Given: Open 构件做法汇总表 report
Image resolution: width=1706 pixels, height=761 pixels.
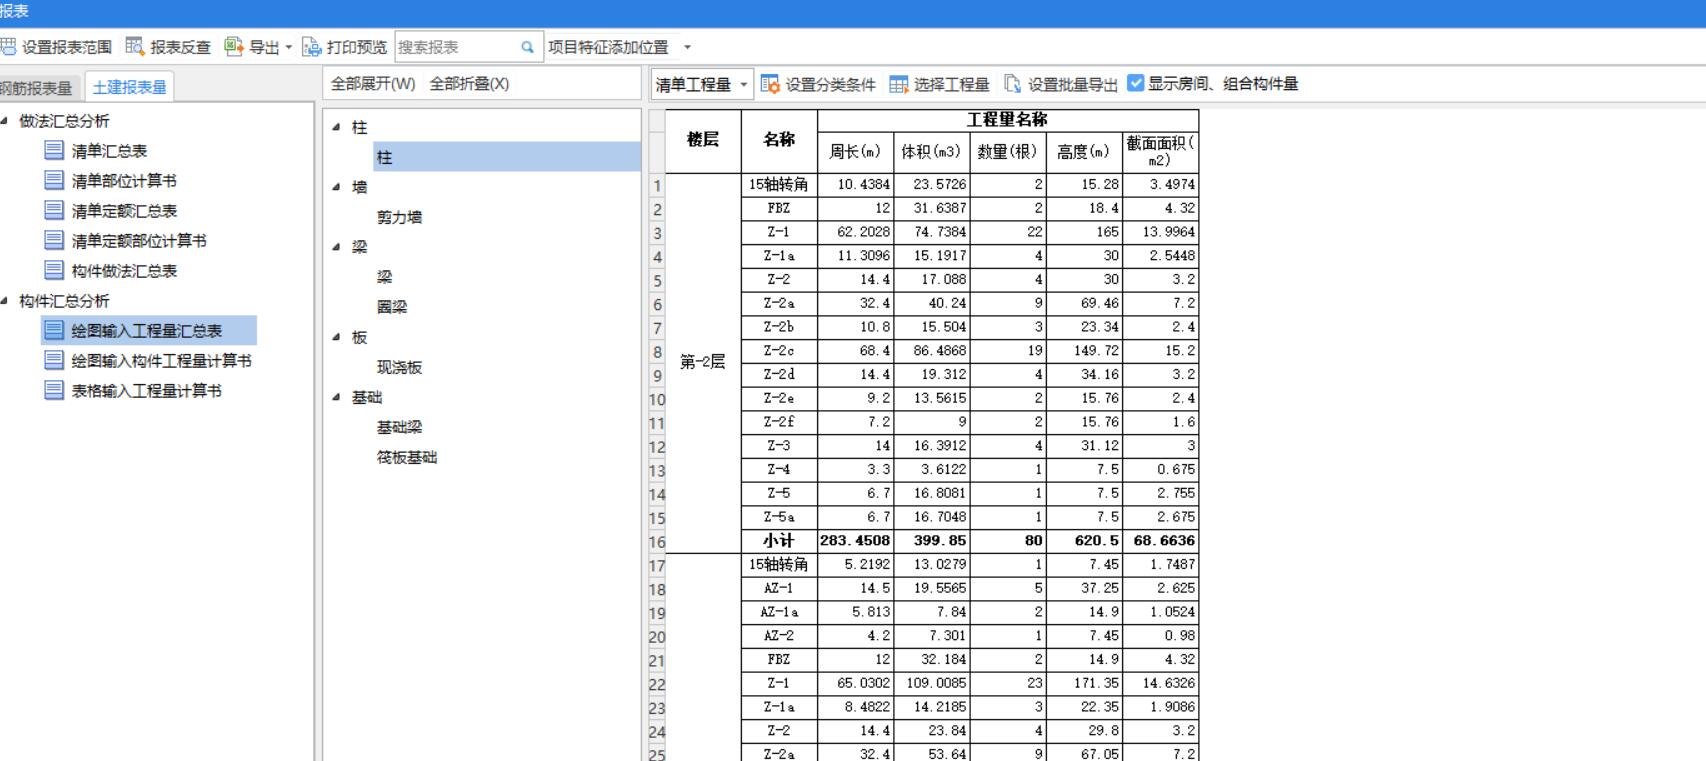Looking at the screenshot, I should click(124, 271).
